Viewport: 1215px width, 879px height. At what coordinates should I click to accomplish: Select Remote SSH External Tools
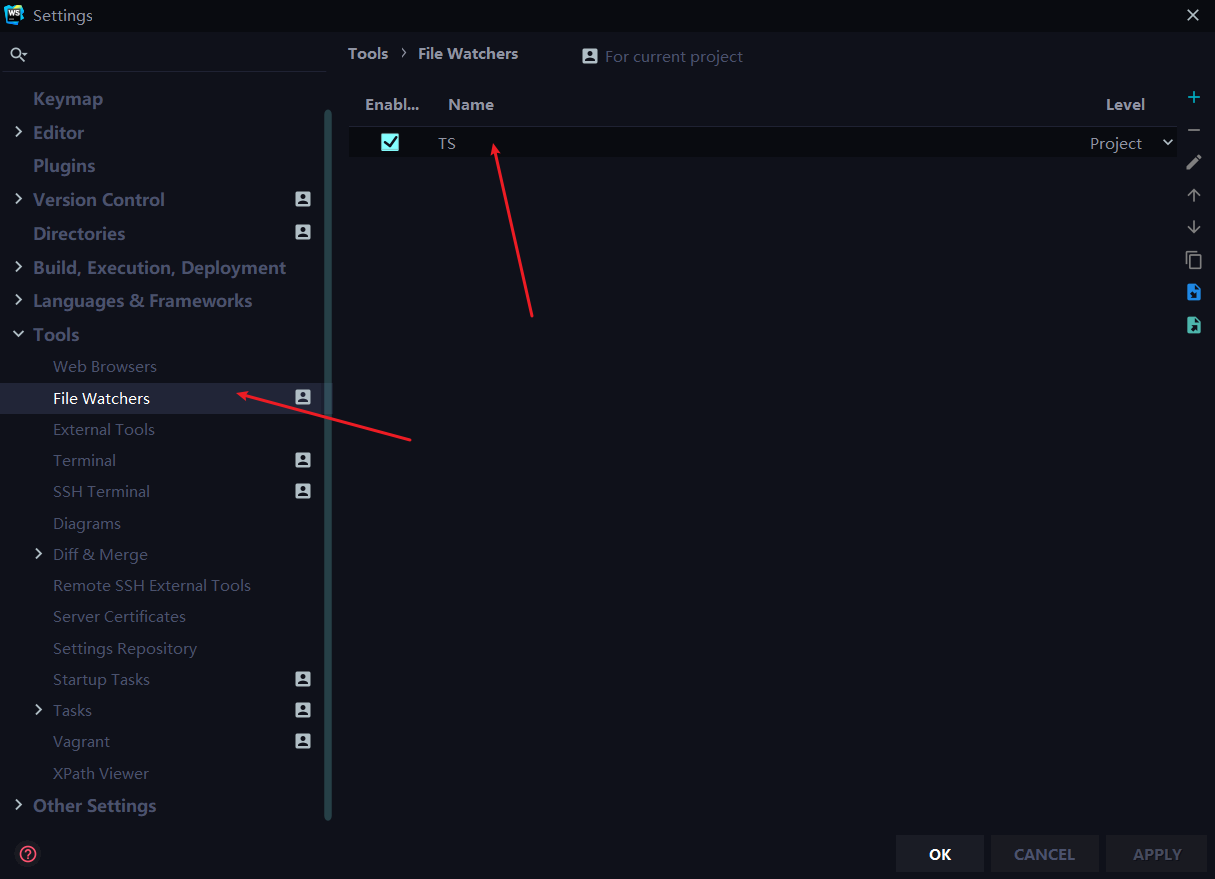[x=152, y=585]
